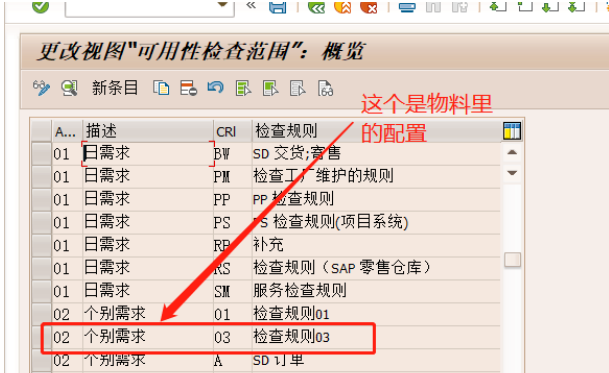Click the red Cancel icon
609x373 pixels.
(369, 7)
